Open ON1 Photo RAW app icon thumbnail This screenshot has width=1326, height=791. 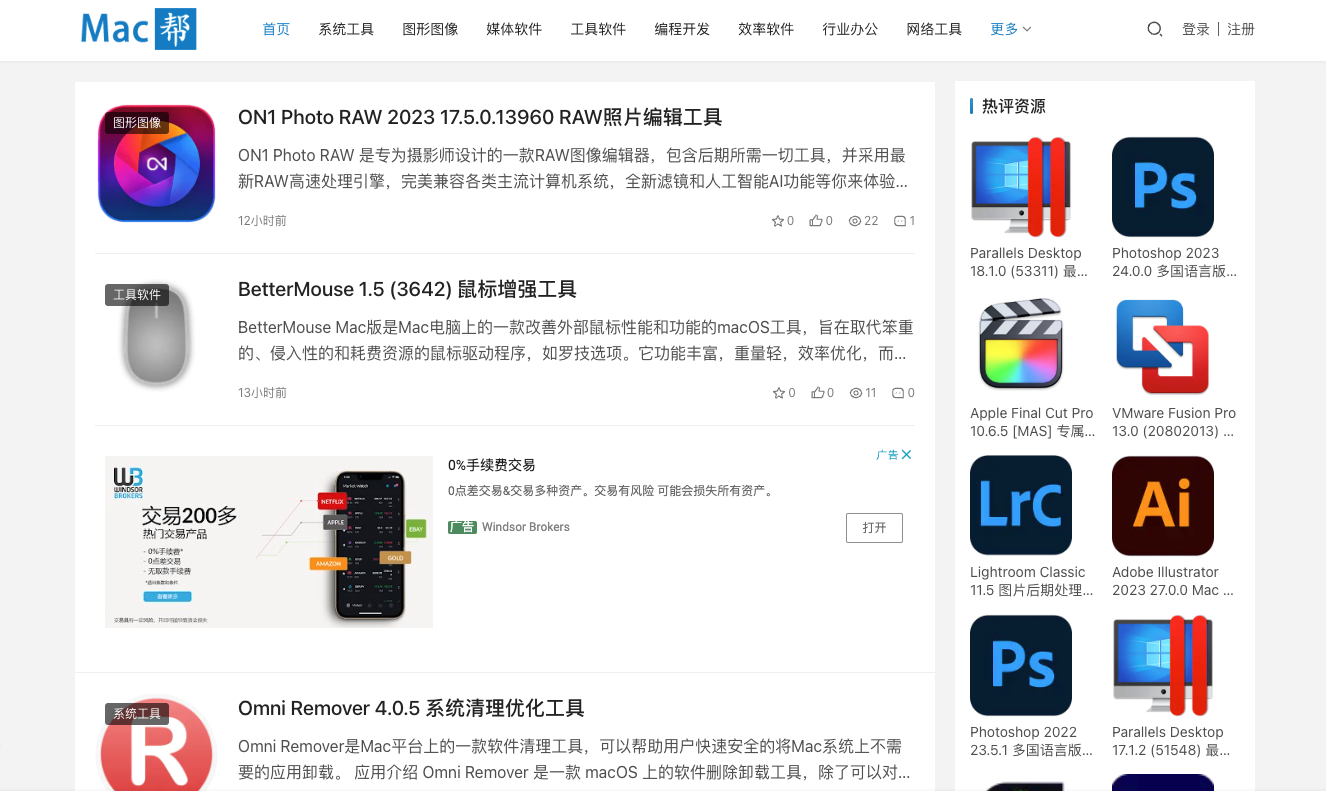click(157, 163)
